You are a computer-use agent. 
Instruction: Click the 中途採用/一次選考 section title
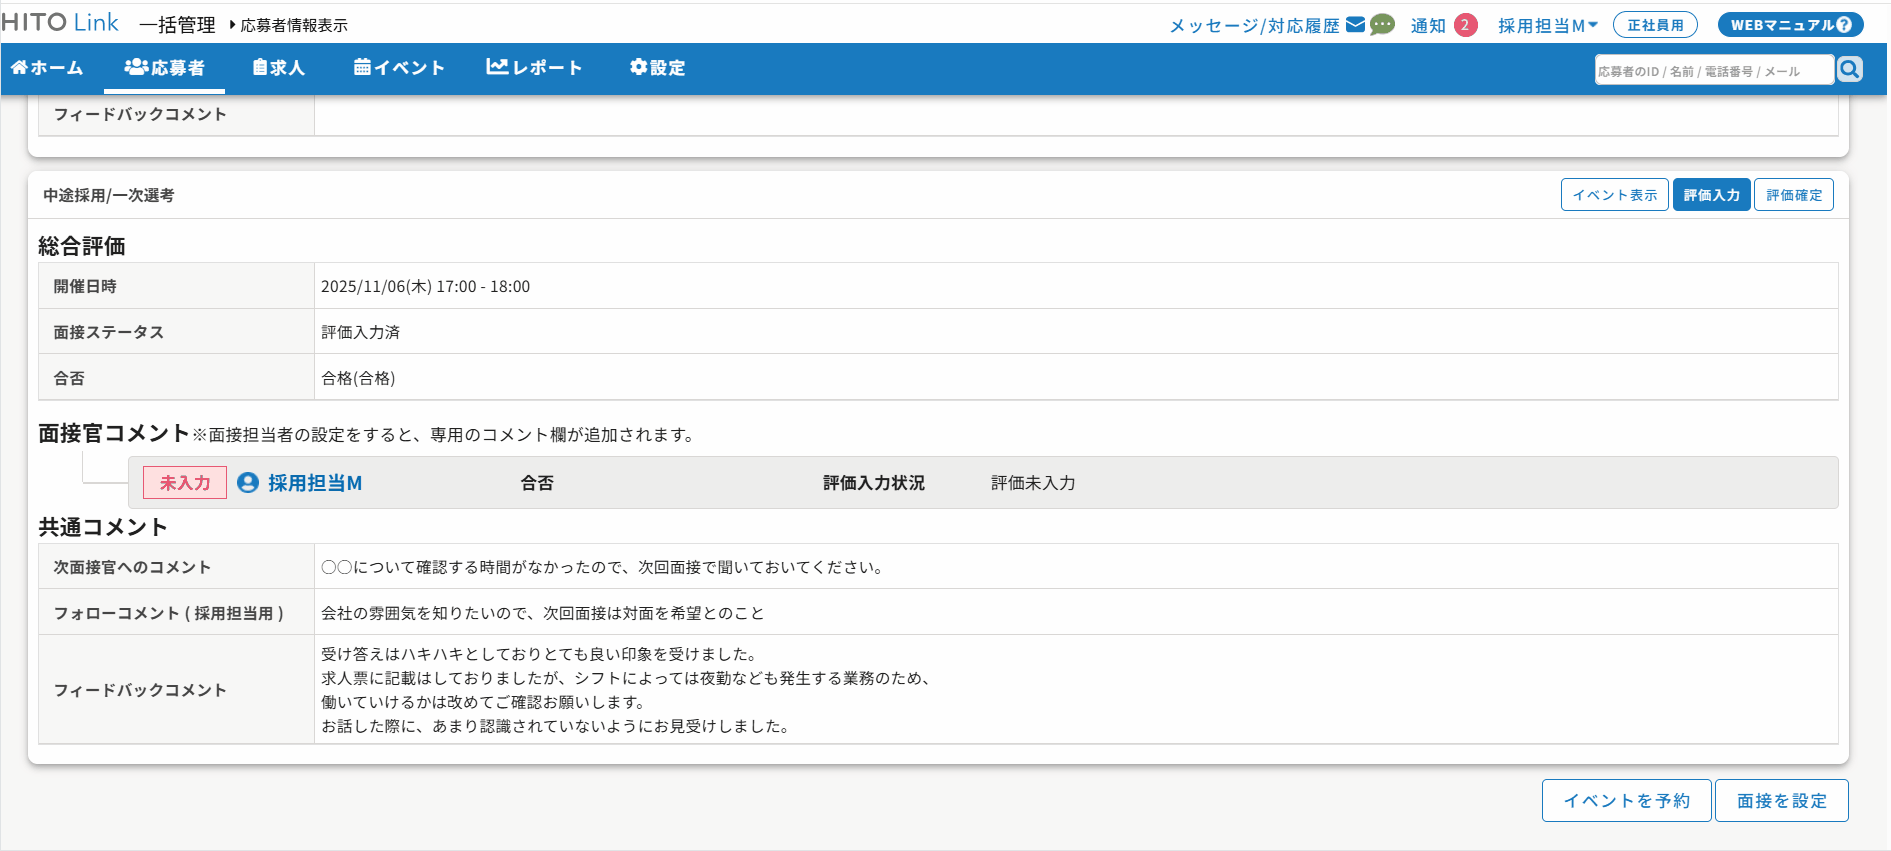pos(109,195)
